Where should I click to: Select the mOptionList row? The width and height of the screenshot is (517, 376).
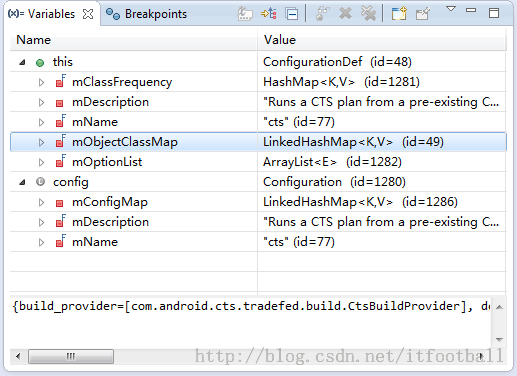(x=258, y=162)
